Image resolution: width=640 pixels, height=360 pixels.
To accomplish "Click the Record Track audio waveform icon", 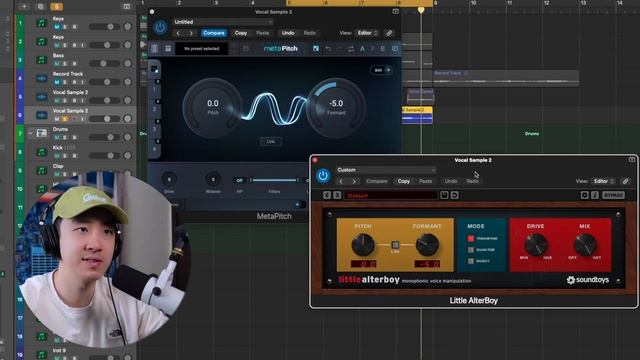I will pyautogui.click(x=41, y=78).
